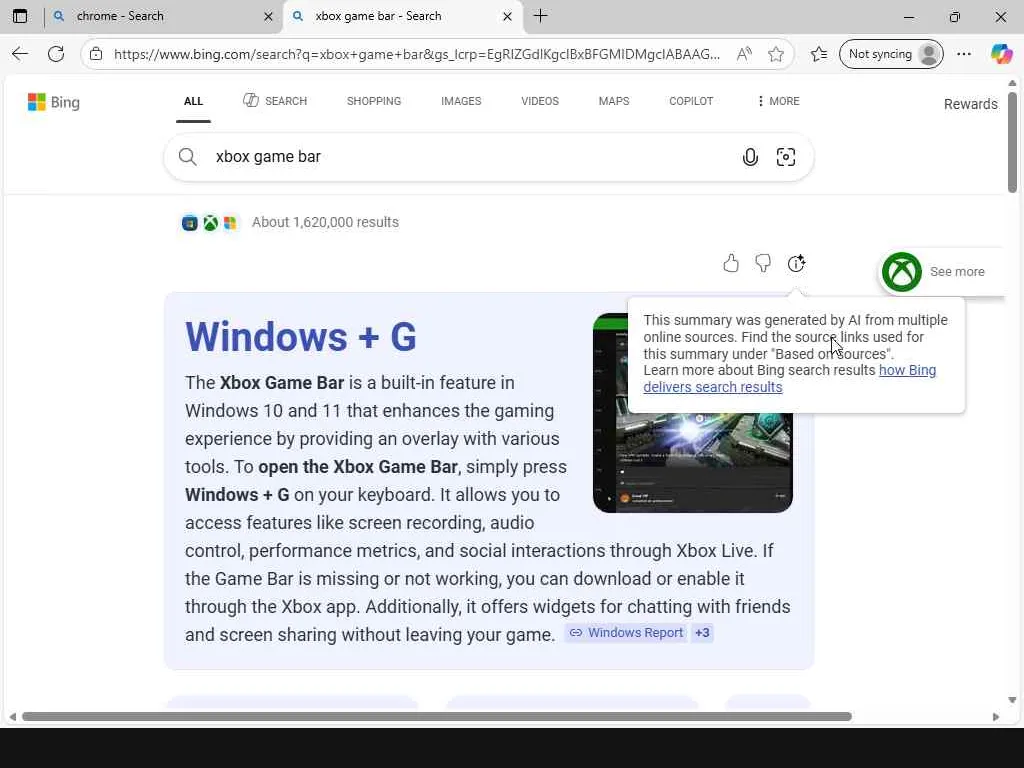
Task: Dislike the AI summary with thumbs down
Action: 763,263
